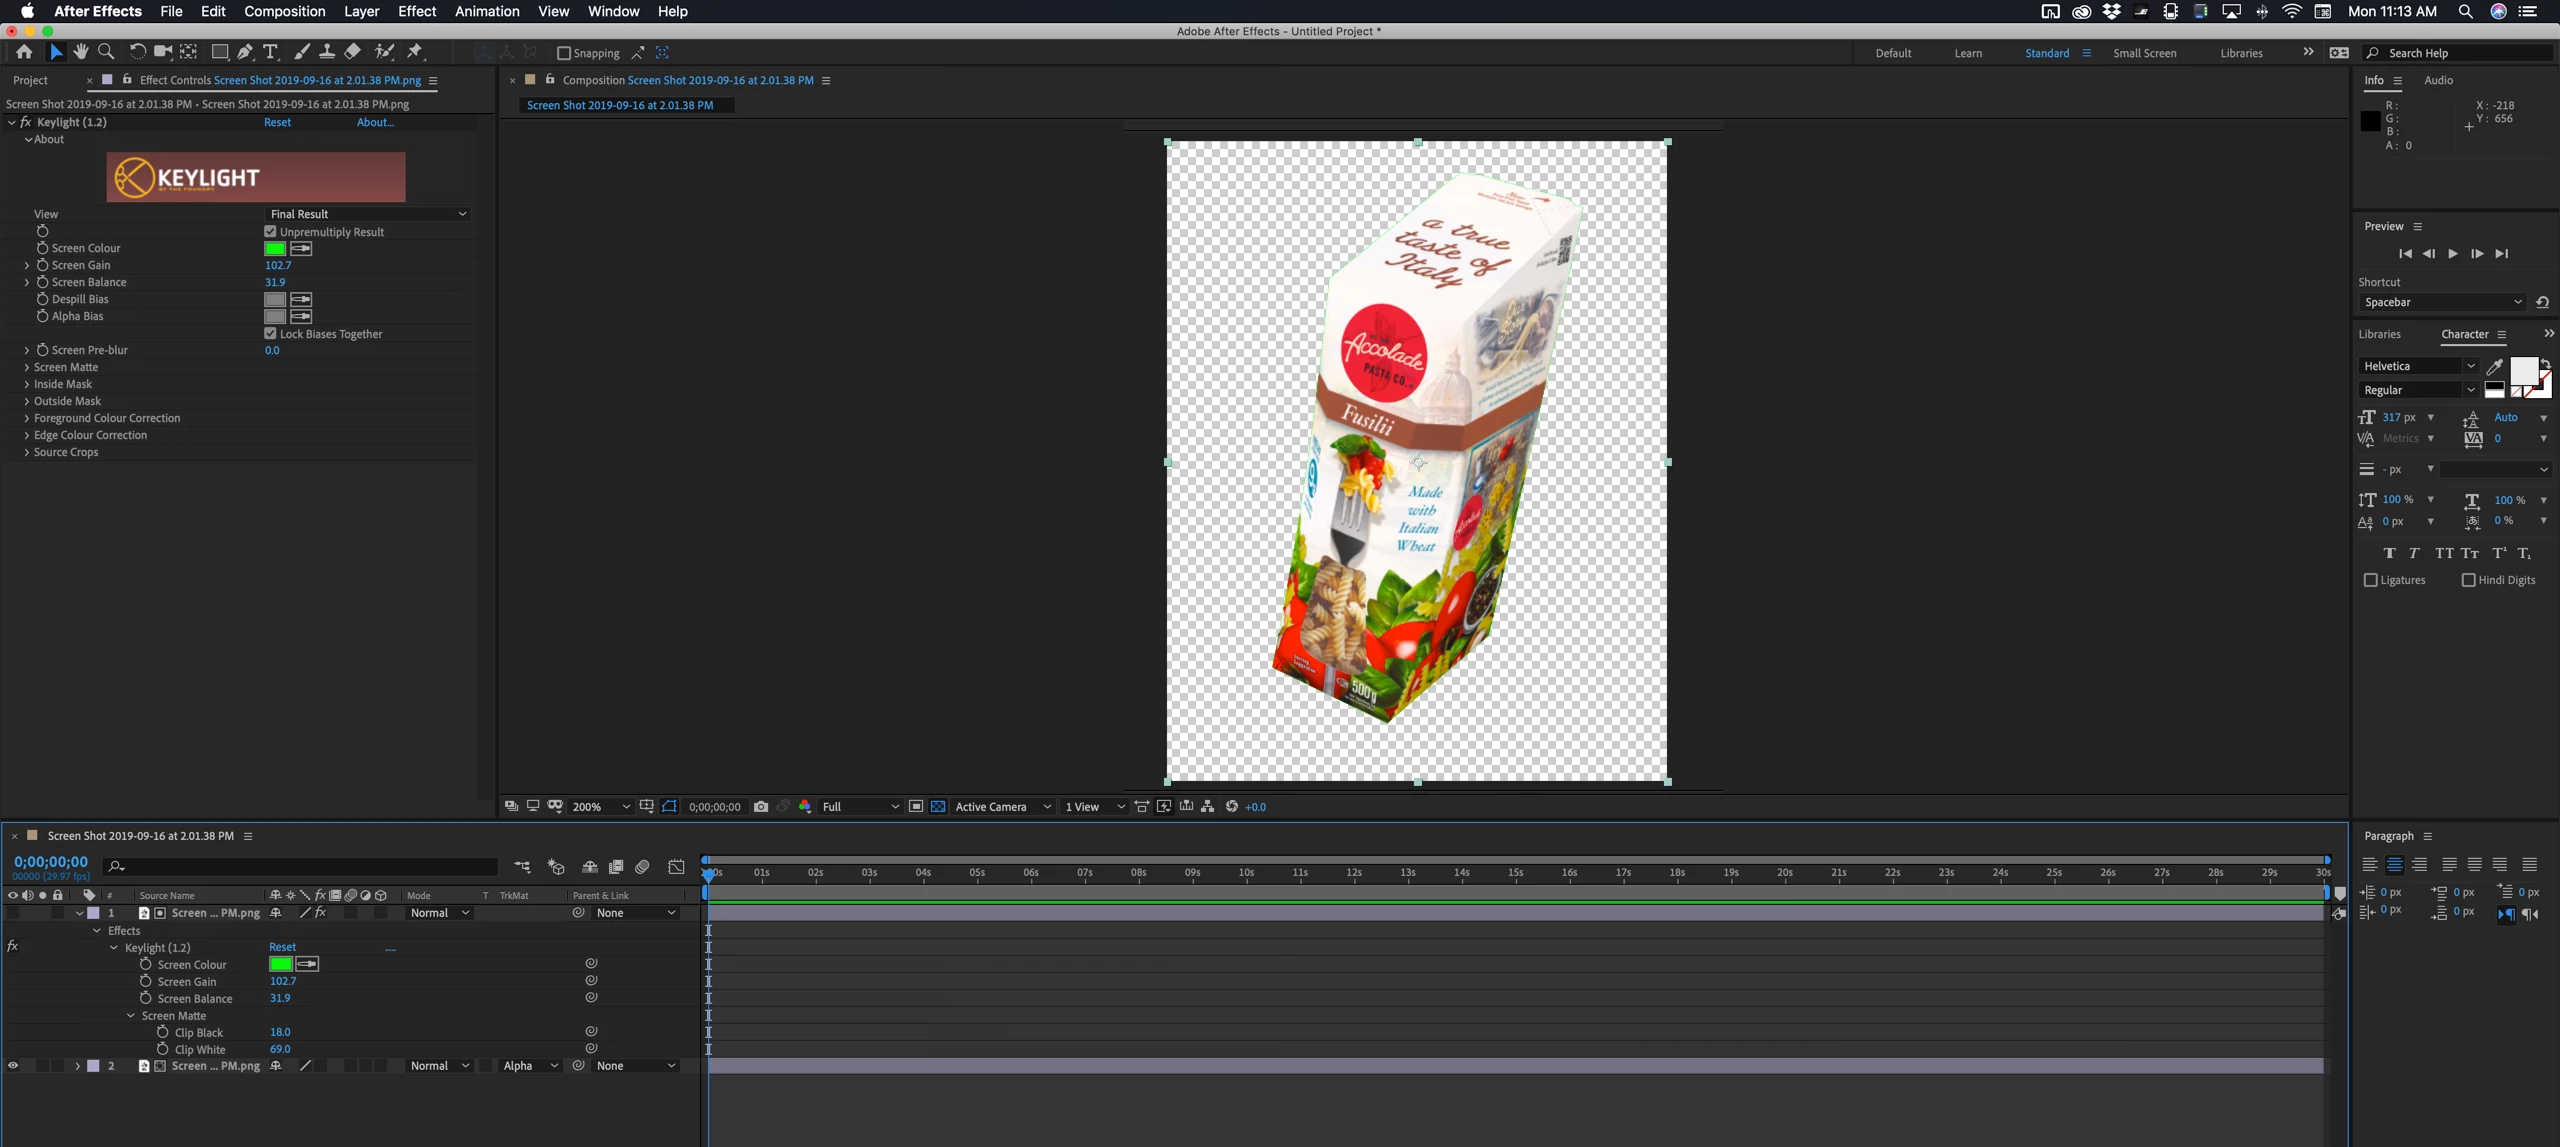Select the Pen tool
This screenshot has width=2560, height=1147.
point(245,52)
